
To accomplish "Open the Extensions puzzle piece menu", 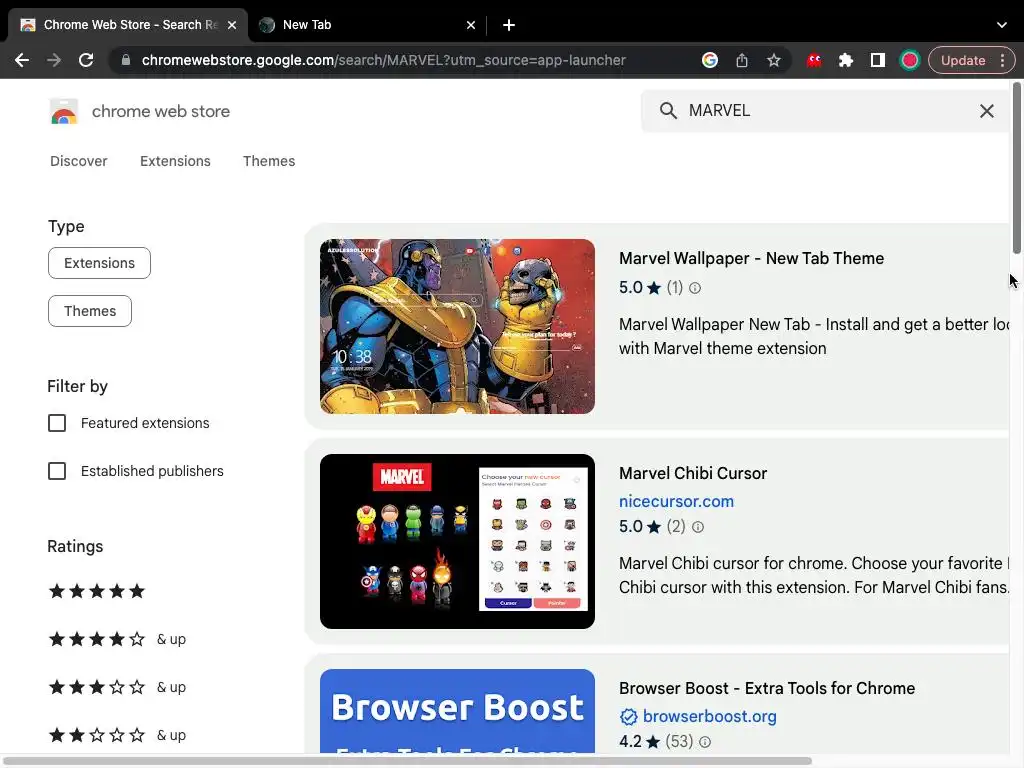I will coord(846,60).
